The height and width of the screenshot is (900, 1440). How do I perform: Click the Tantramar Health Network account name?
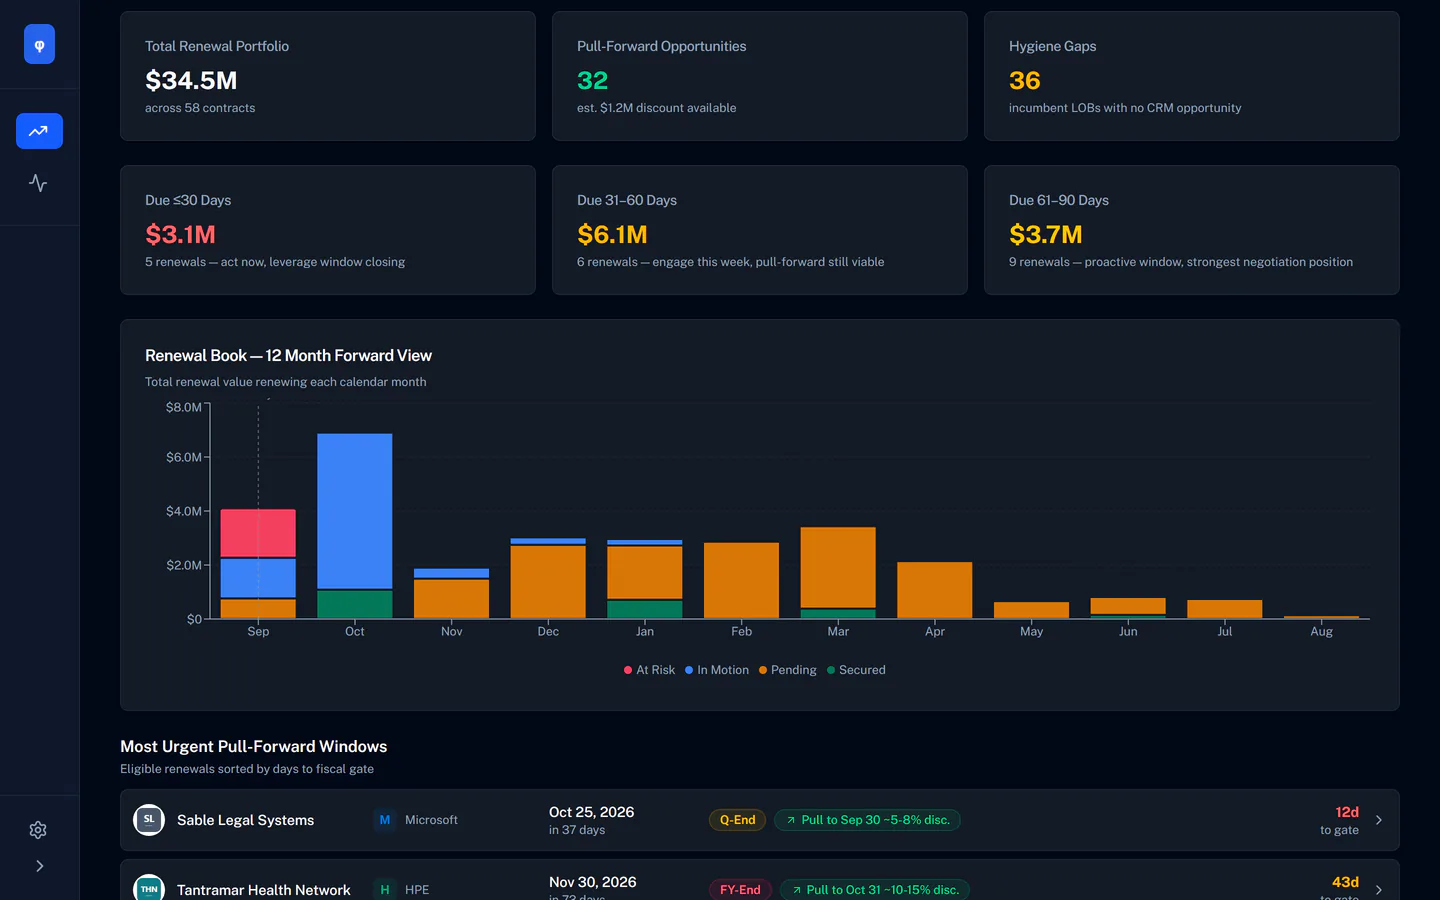coord(264,890)
